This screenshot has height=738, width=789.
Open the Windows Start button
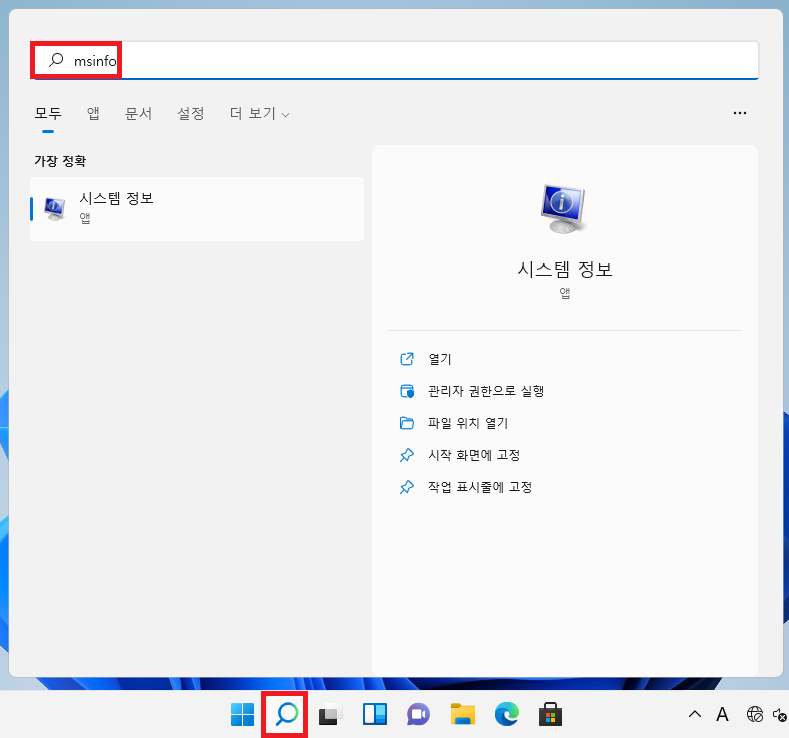pyautogui.click(x=242, y=714)
